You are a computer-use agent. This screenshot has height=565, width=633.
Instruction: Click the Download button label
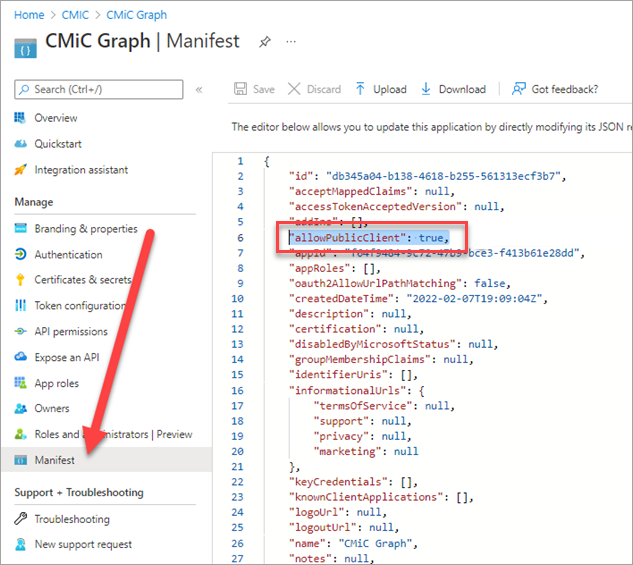(462, 89)
